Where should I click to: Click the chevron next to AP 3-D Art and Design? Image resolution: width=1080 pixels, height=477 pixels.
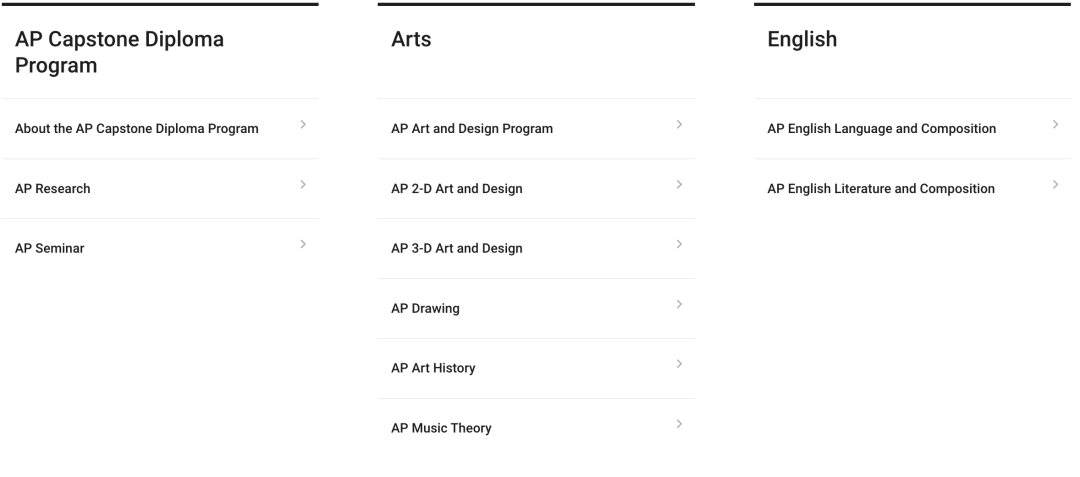679,244
